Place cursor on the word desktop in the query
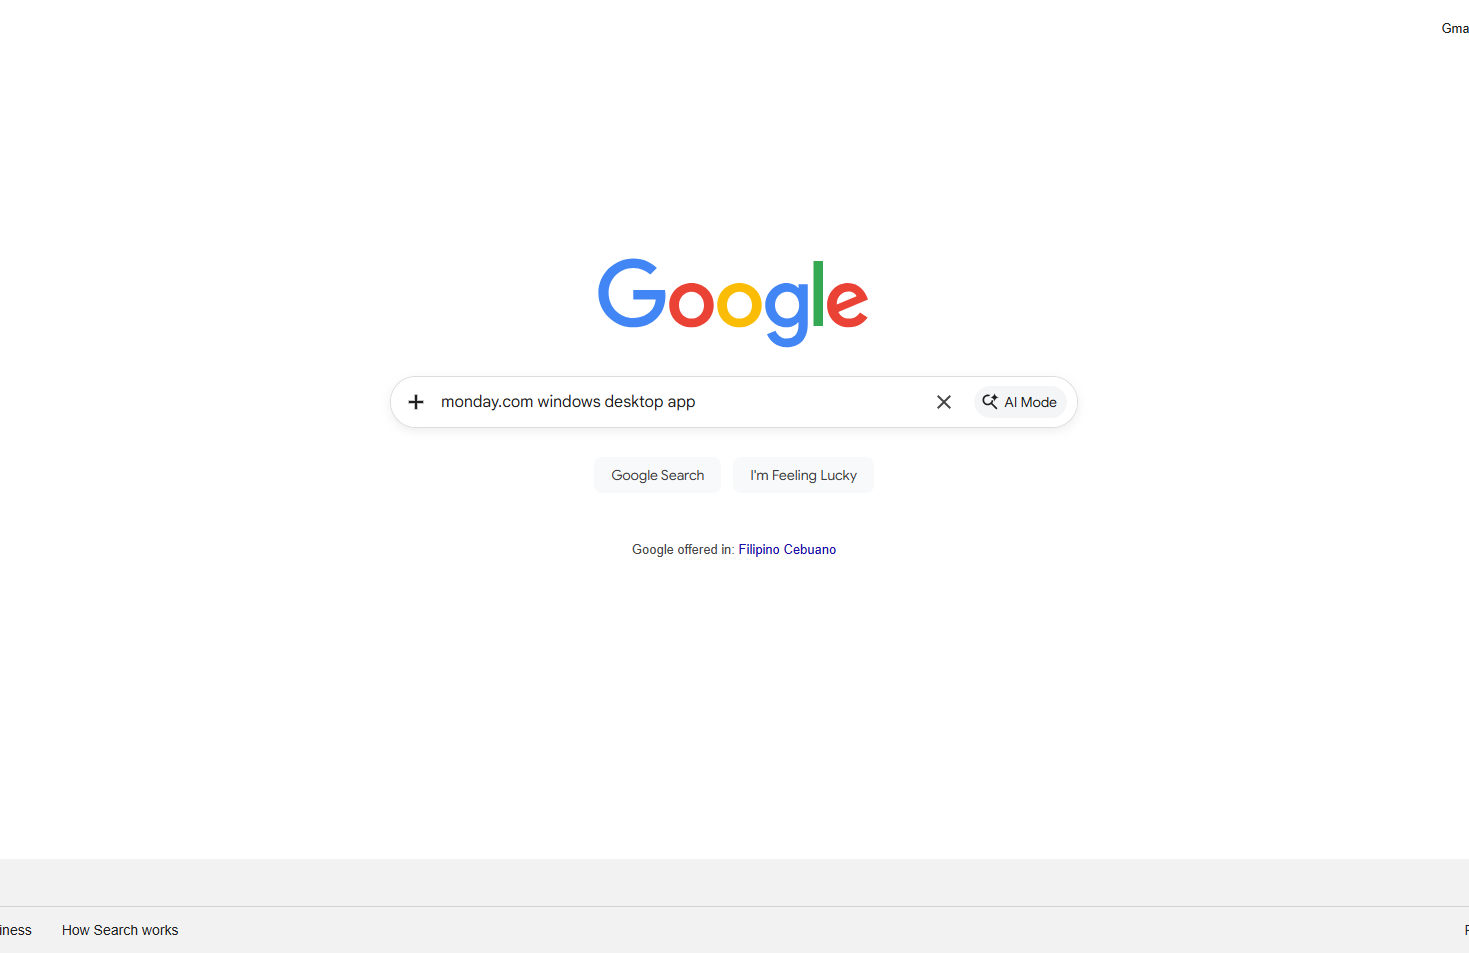 tap(634, 401)
